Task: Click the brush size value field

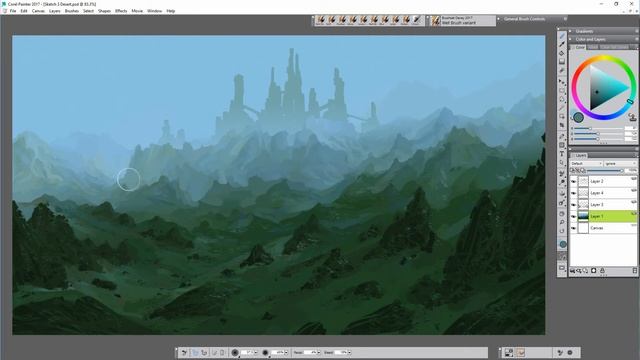Action: [x=247, y=352]
